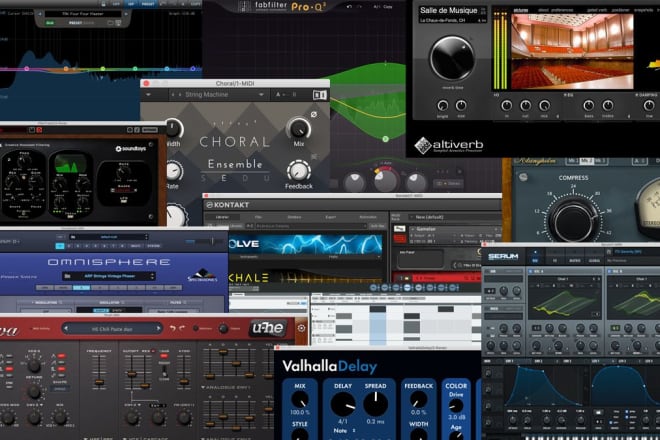Select the green node on Pro-Q curve bottom

coord(385,139)
